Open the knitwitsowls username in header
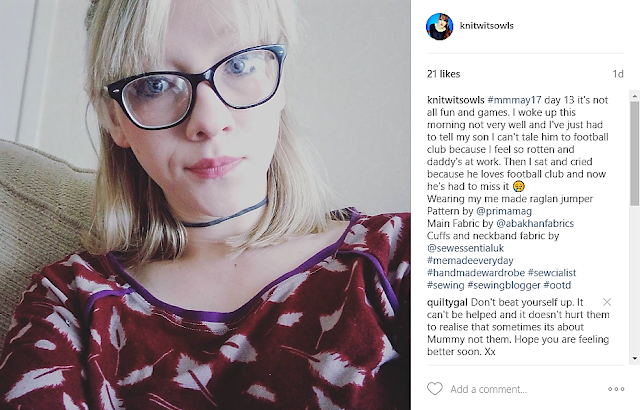This screenshot has height=410, width=640. [487, 25]
